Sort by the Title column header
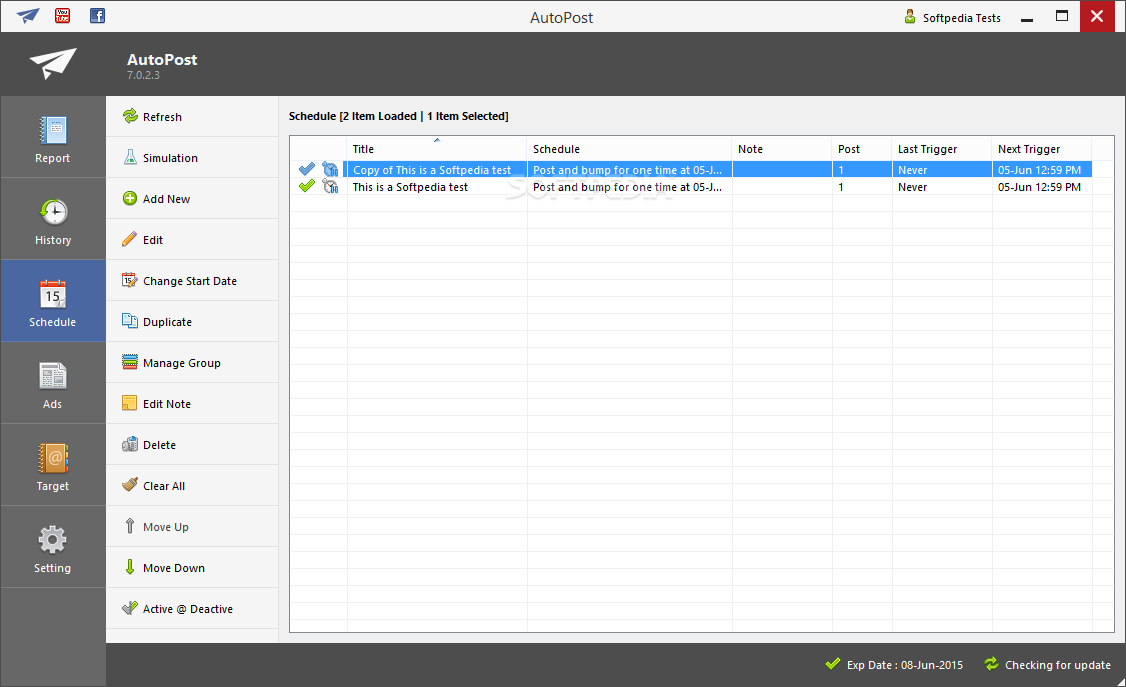This screenshot has width=1126, height=687. pos(437,149)
